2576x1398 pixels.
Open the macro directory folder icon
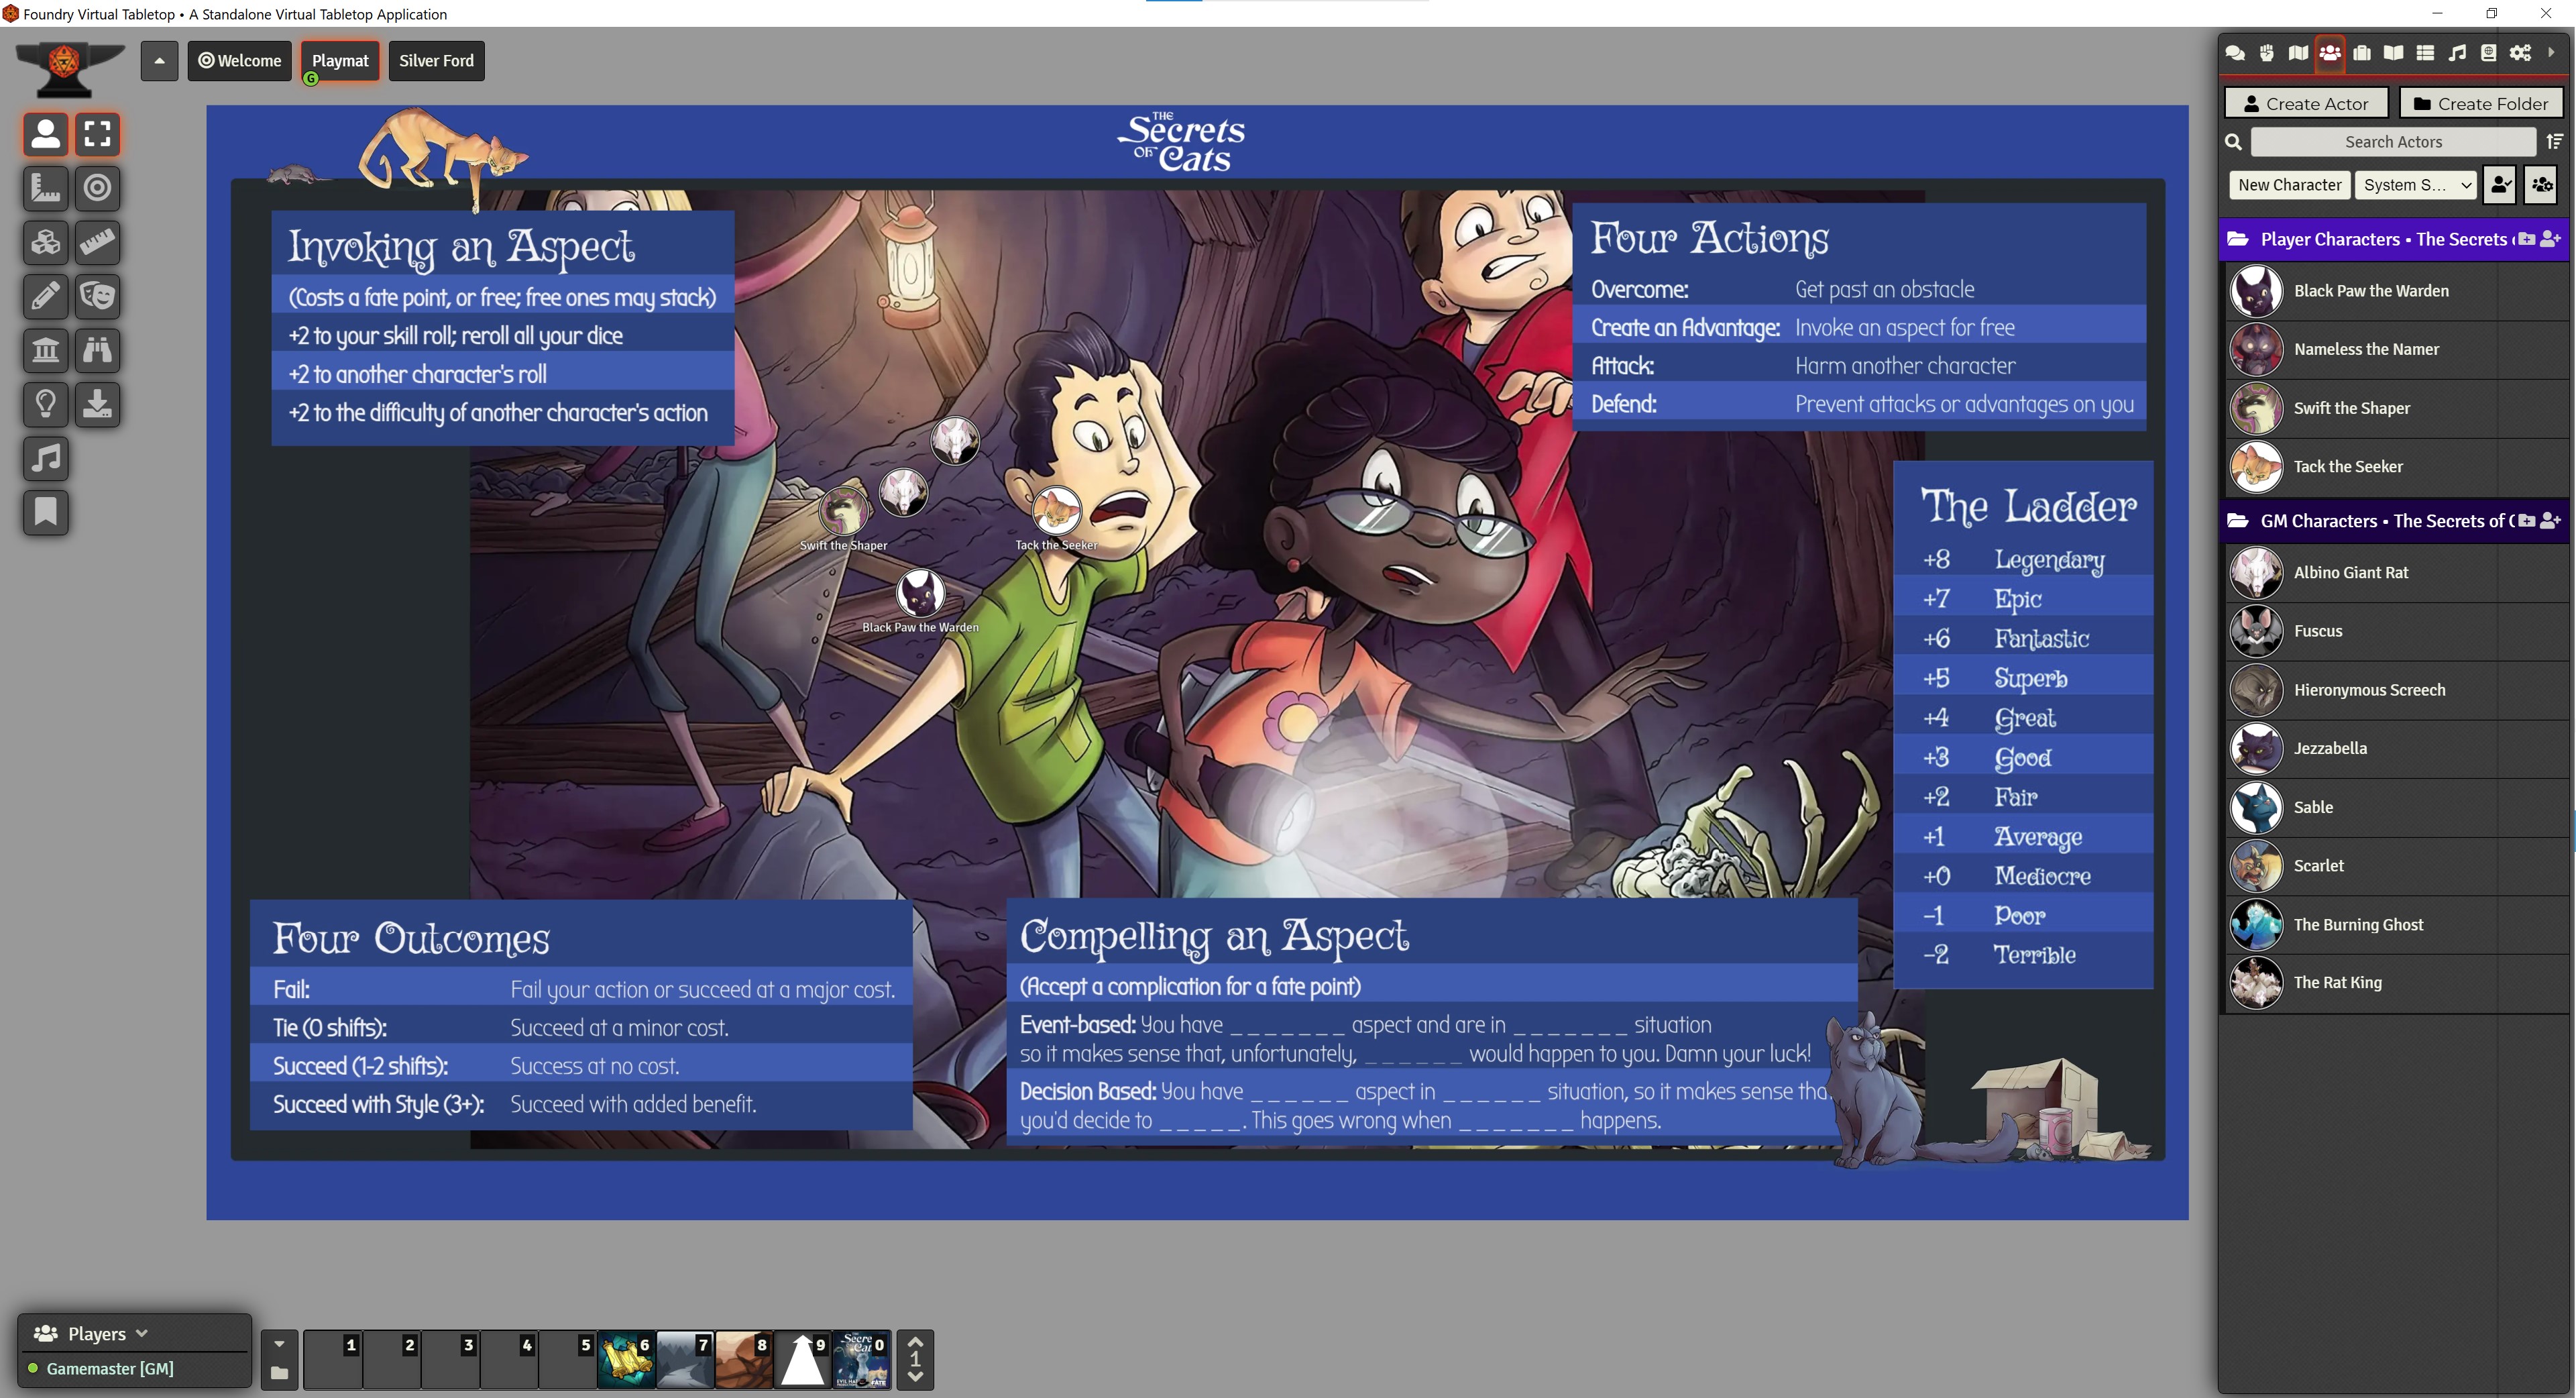tap(280, 1373)
